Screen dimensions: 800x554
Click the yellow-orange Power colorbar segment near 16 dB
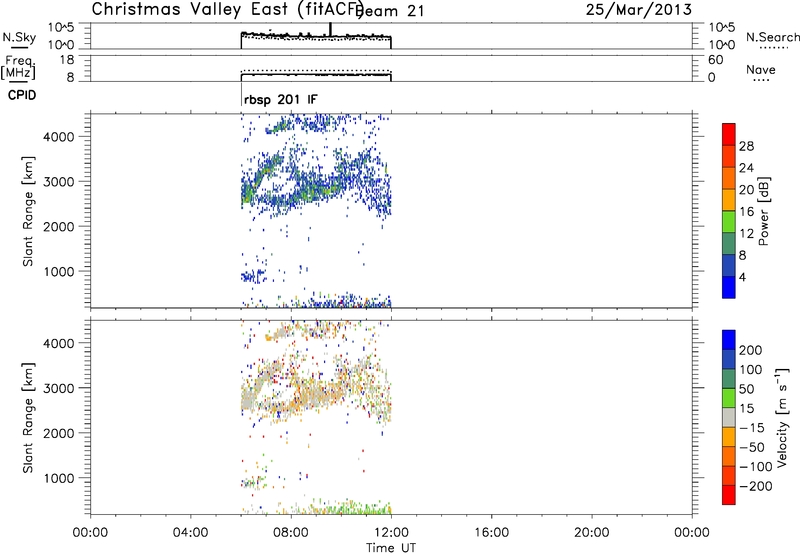[x=729, y=199]
